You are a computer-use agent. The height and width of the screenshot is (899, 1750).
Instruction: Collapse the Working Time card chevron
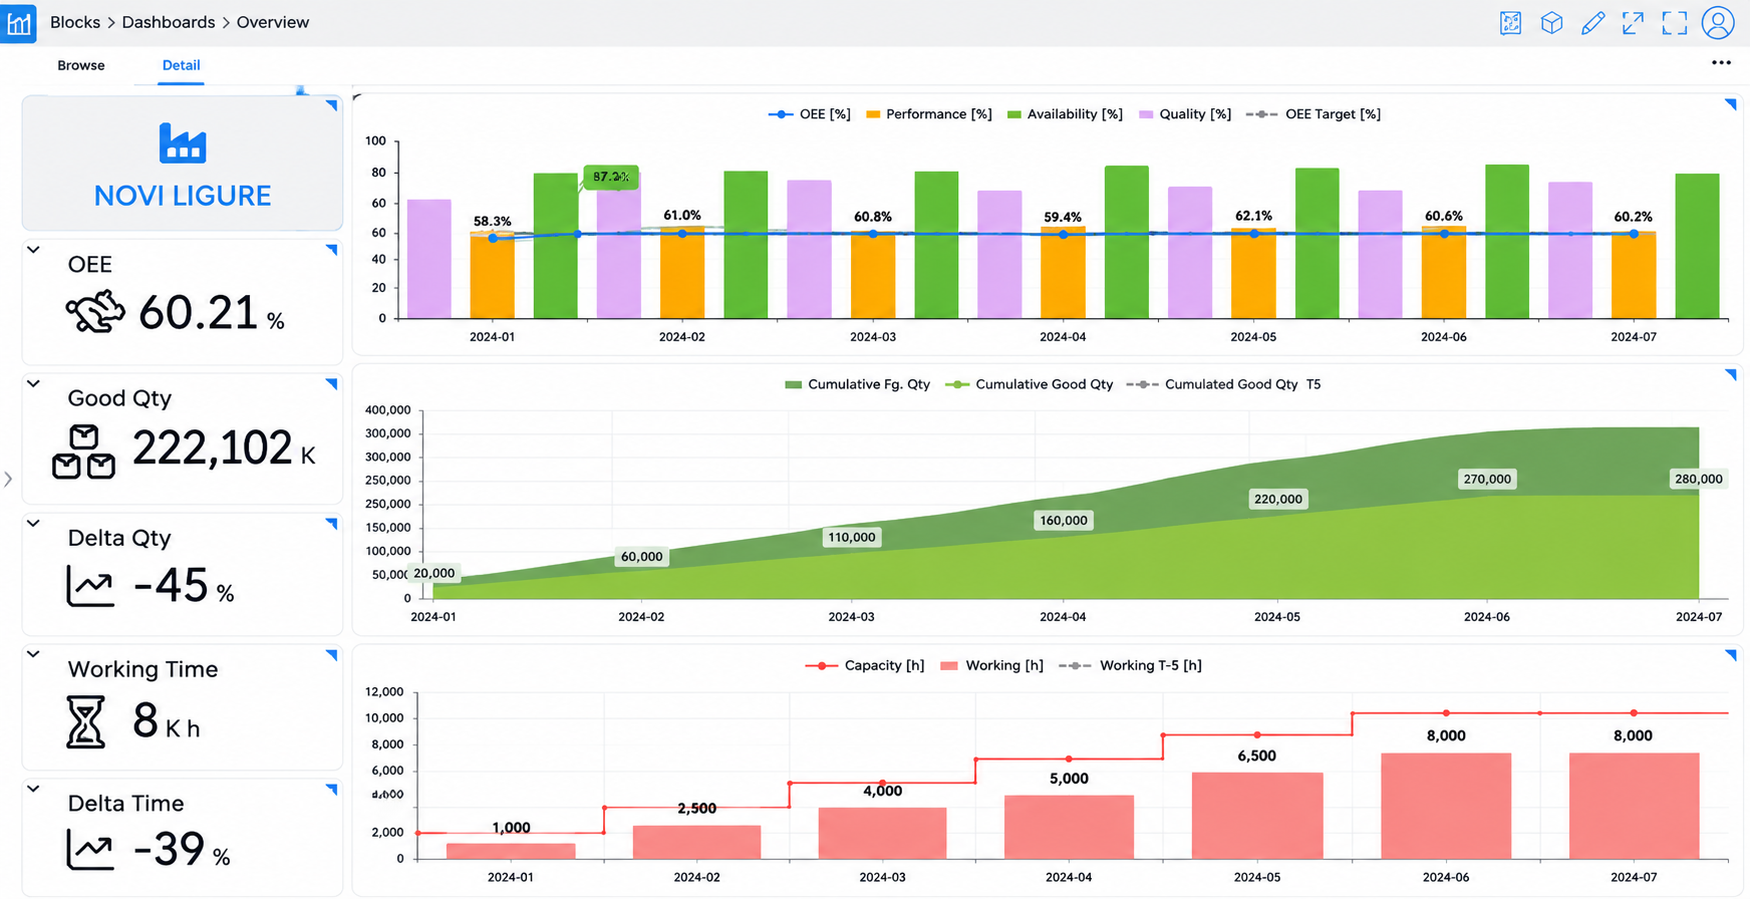pyautogui.click(x=33, y=654)
